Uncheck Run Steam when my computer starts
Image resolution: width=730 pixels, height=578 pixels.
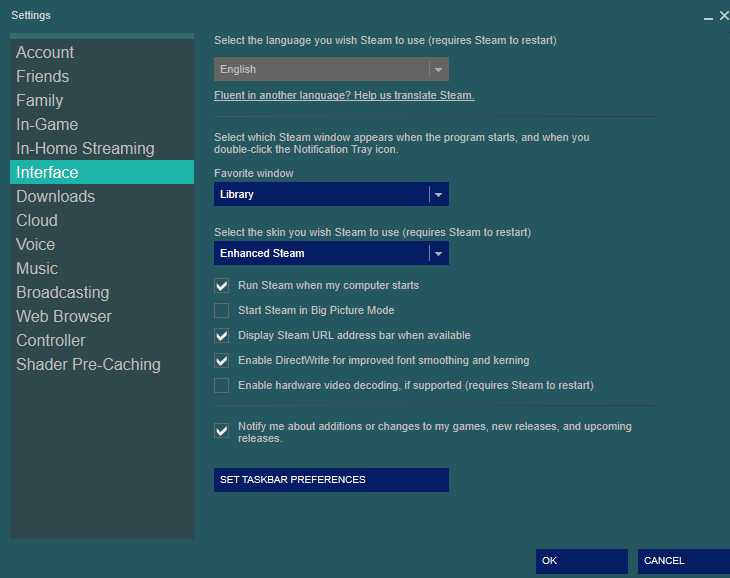(x=222, y=285)
